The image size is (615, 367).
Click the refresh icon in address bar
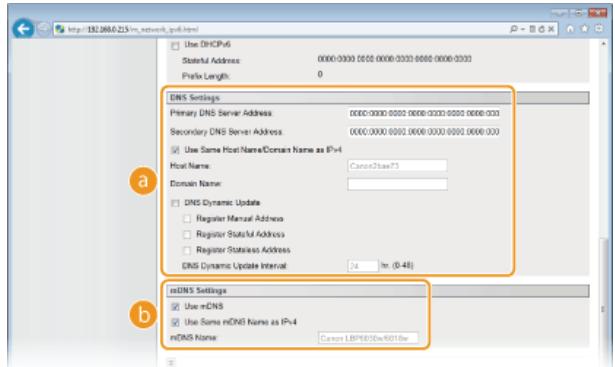pos(542,29)
